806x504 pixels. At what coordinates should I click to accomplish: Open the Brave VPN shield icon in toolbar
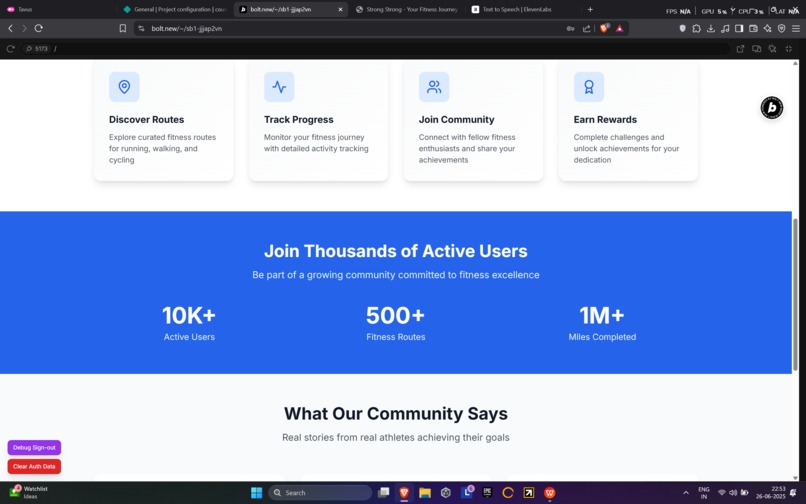click(x=782, y=28)
